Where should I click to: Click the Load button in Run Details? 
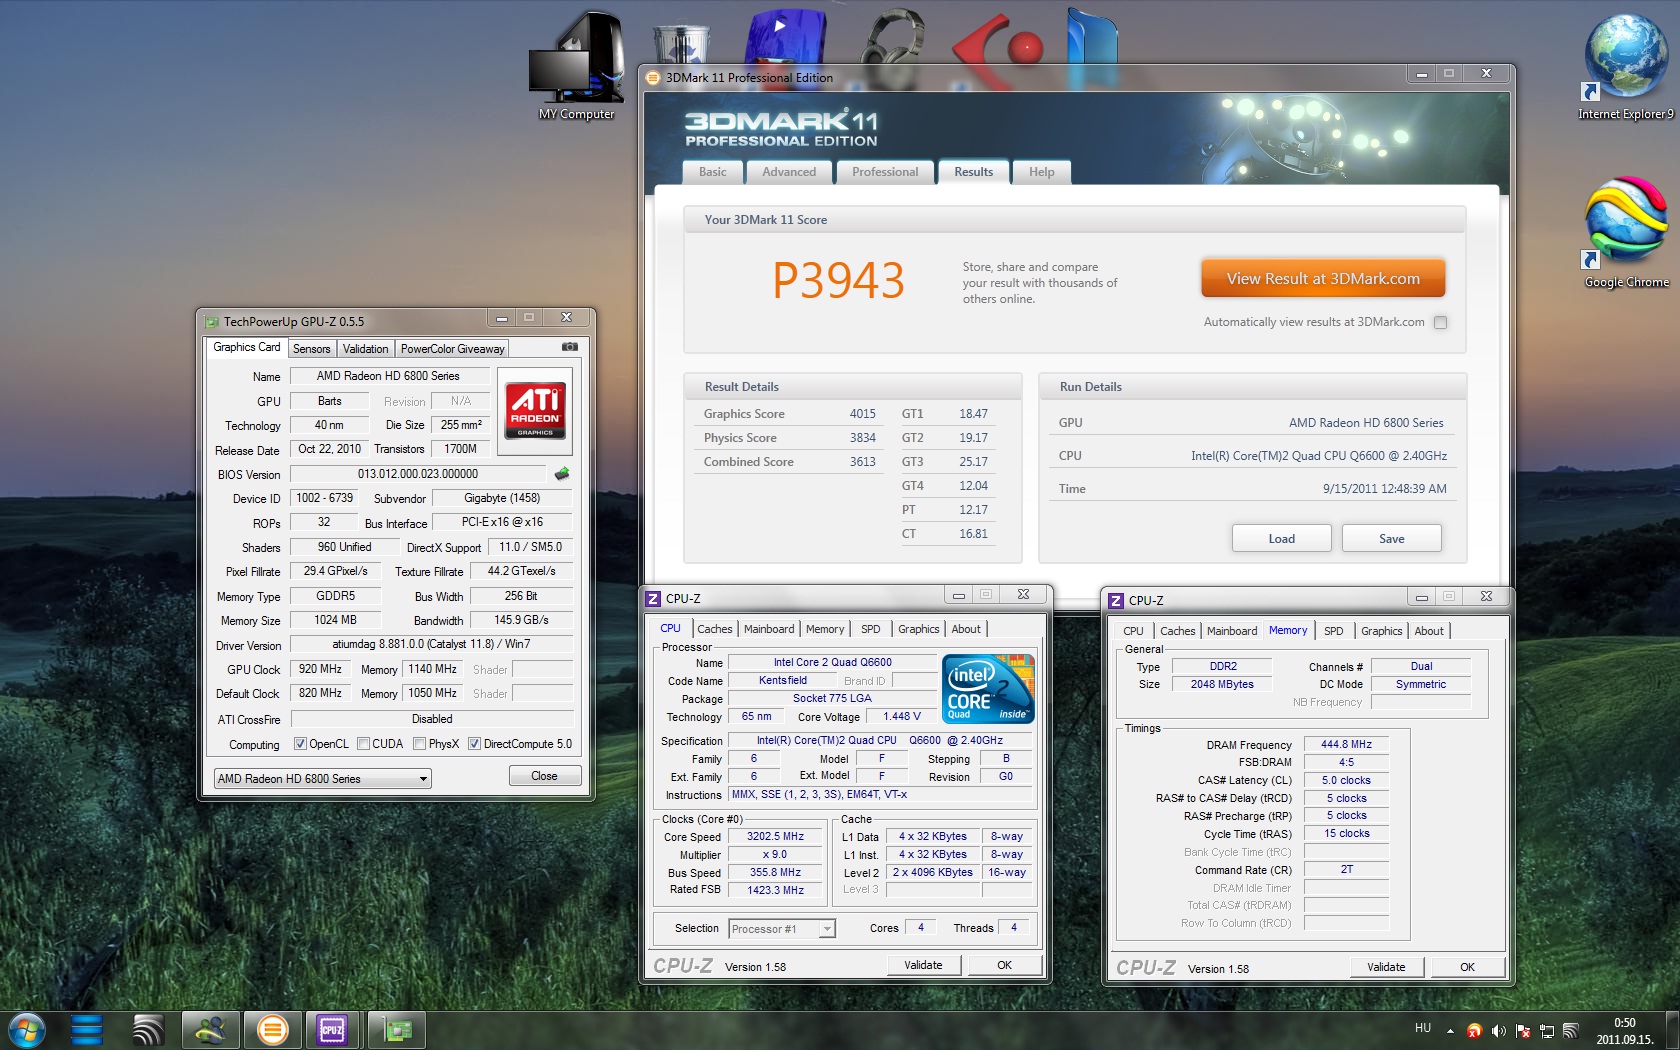1282,538
